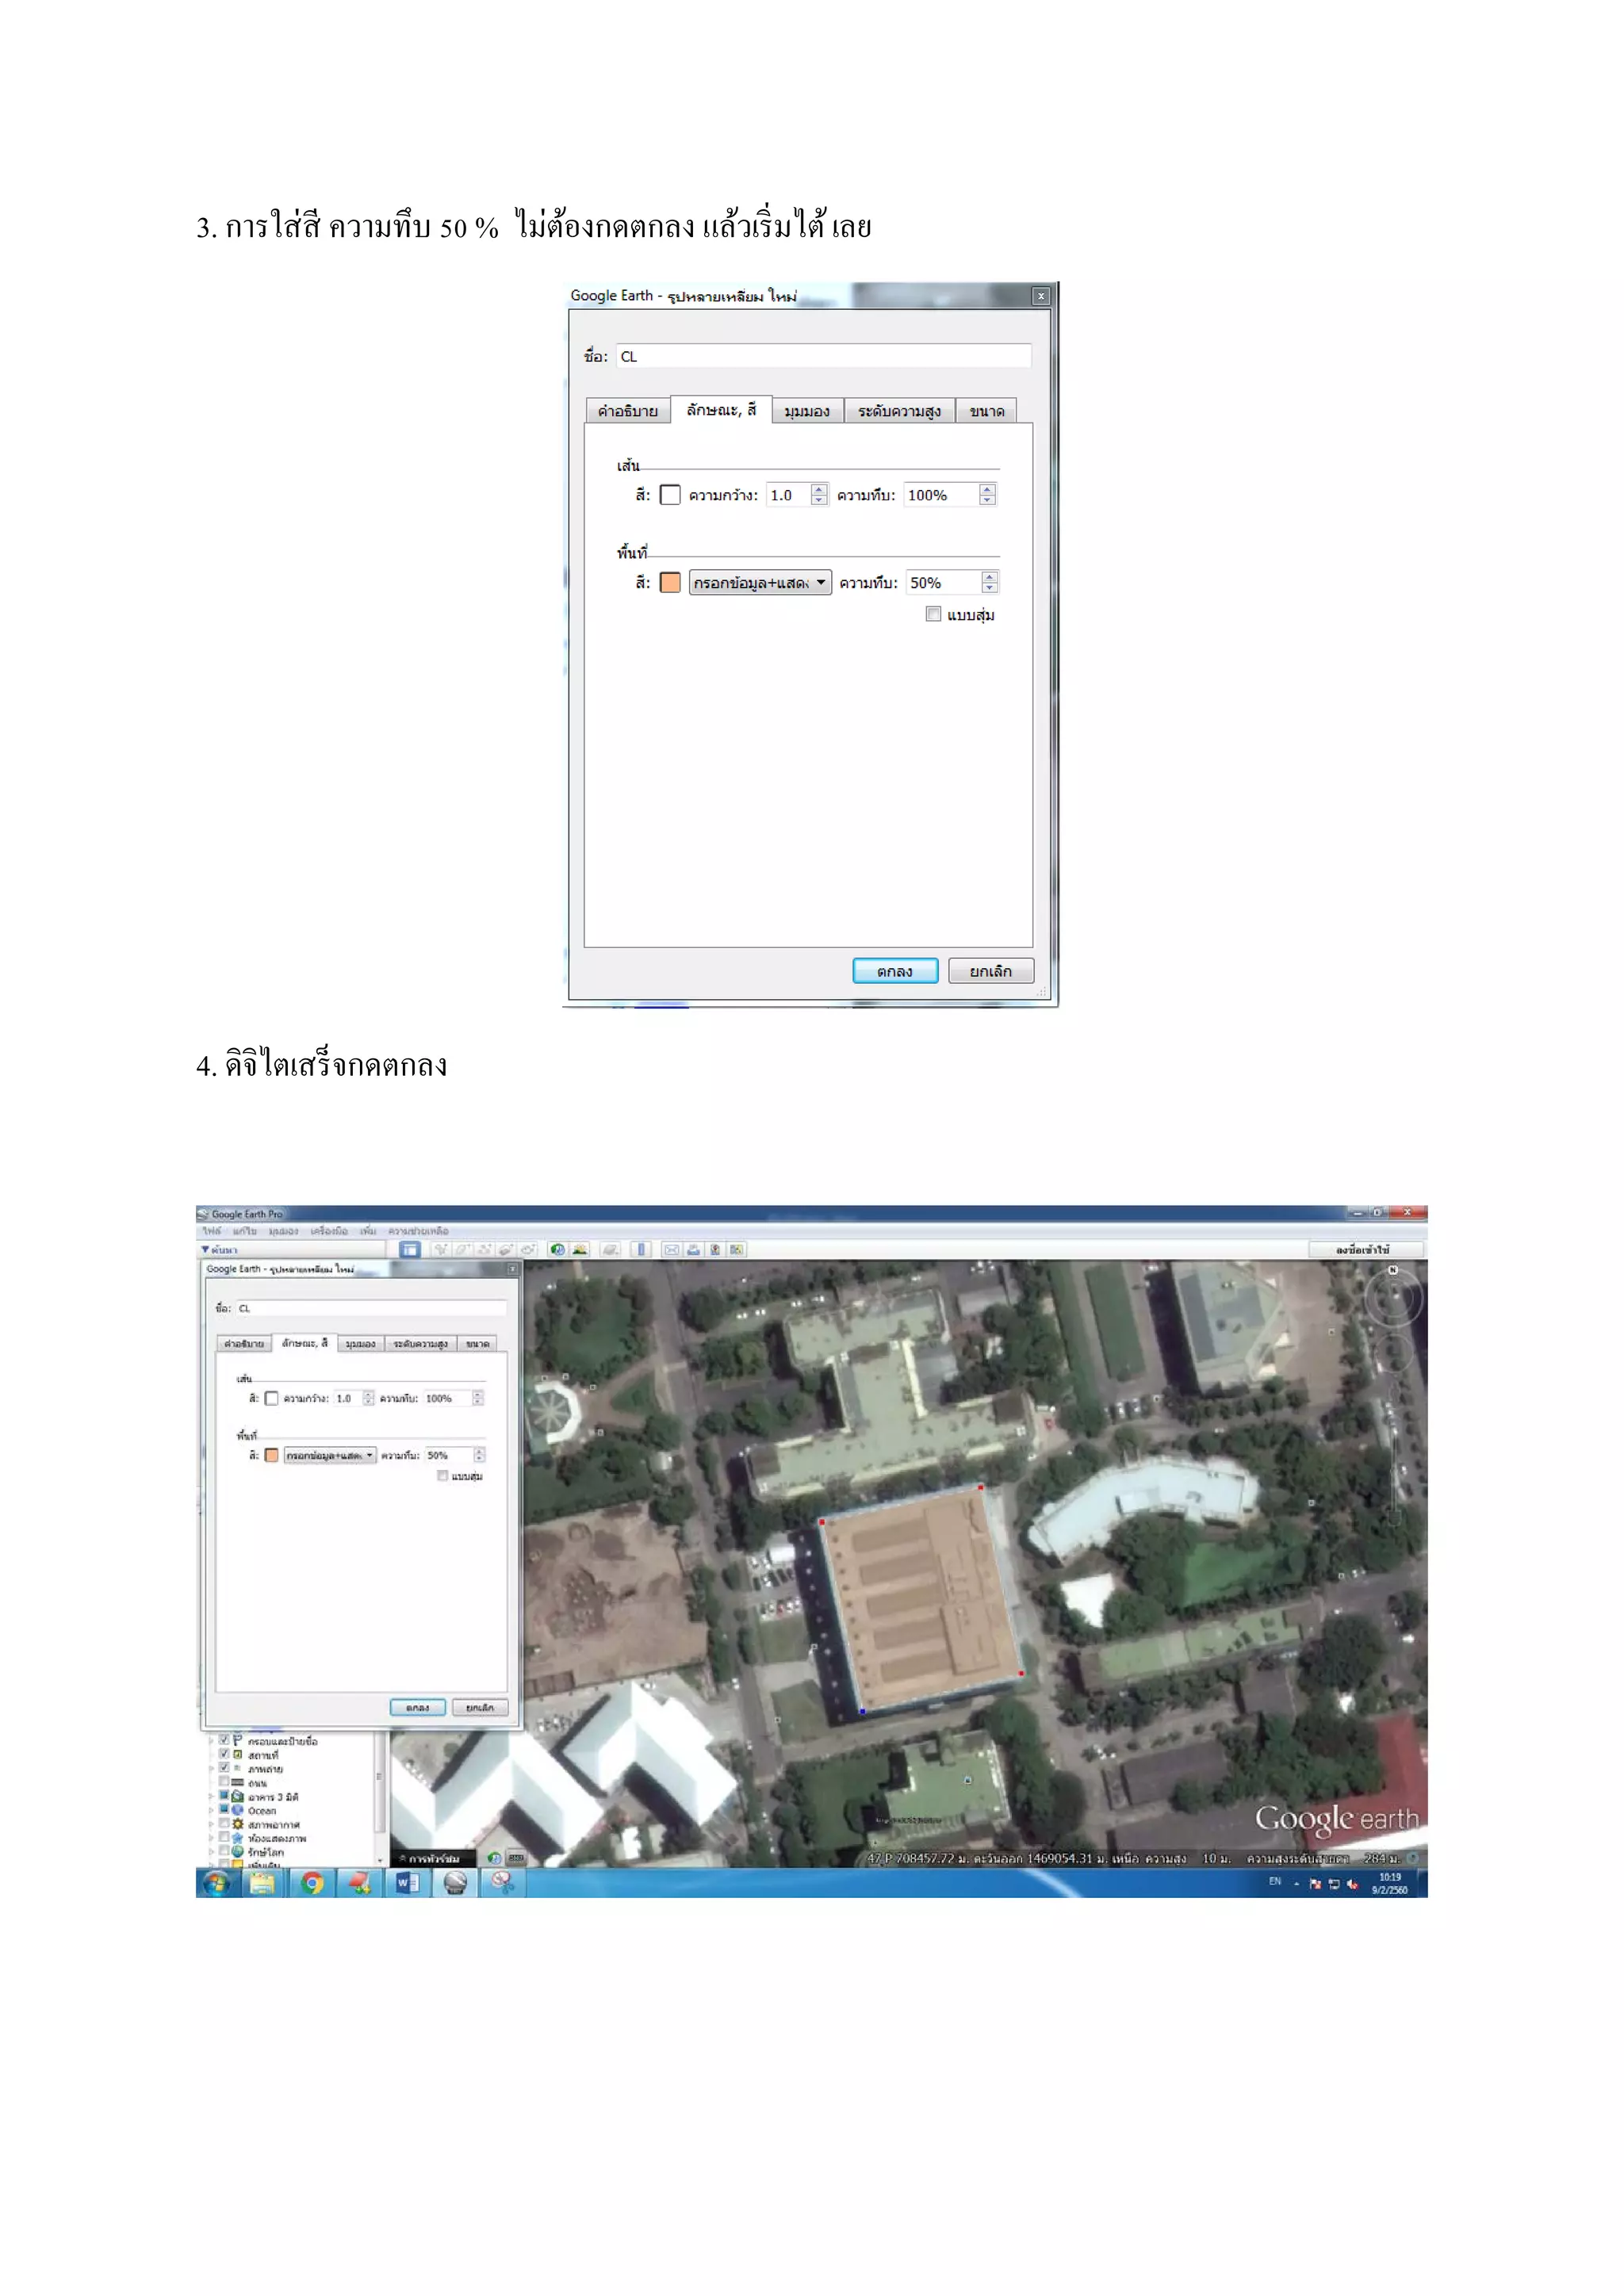Enable the แบบสุ่ม checkbox in the large dialog
This screenshot has width=1624, height=2296.
[933, 614]
